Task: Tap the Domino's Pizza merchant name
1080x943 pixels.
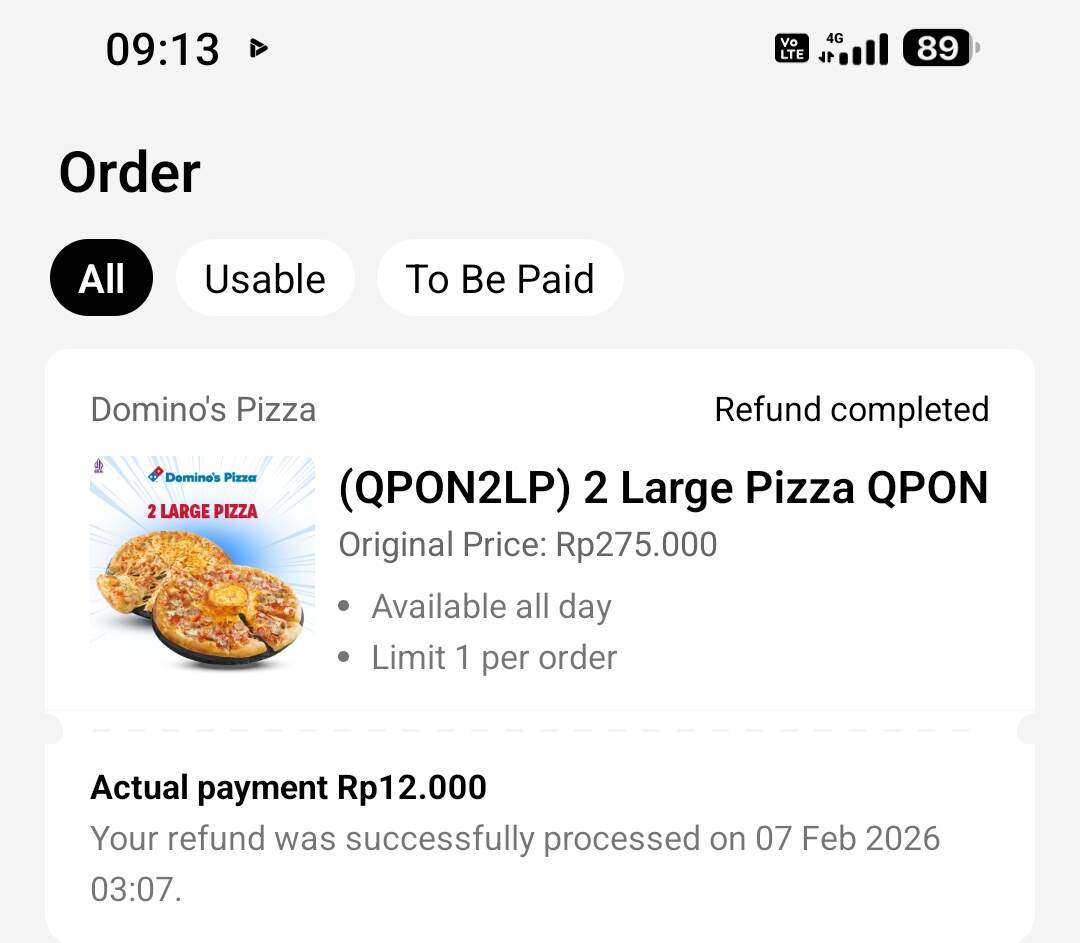Action: [203, 409]
